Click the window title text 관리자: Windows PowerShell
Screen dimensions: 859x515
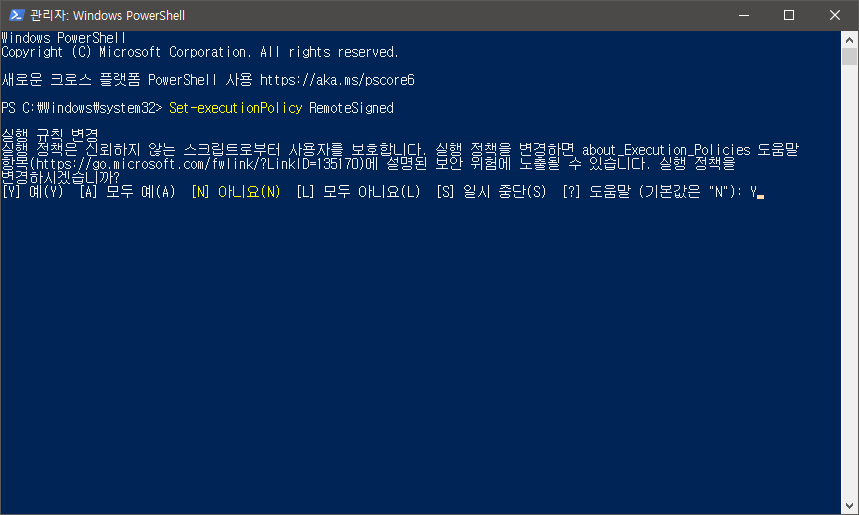pyautogui.click(x=107, y=15)
